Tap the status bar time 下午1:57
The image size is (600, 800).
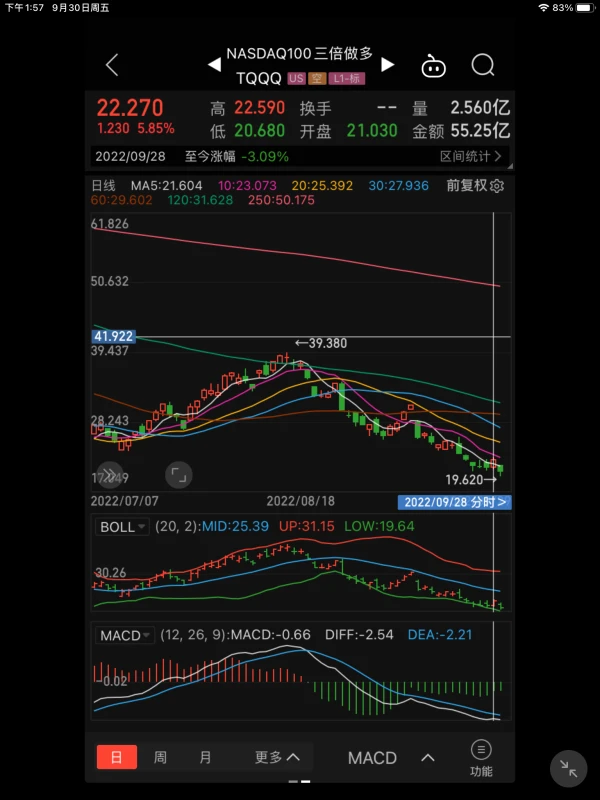click(24, 8)
